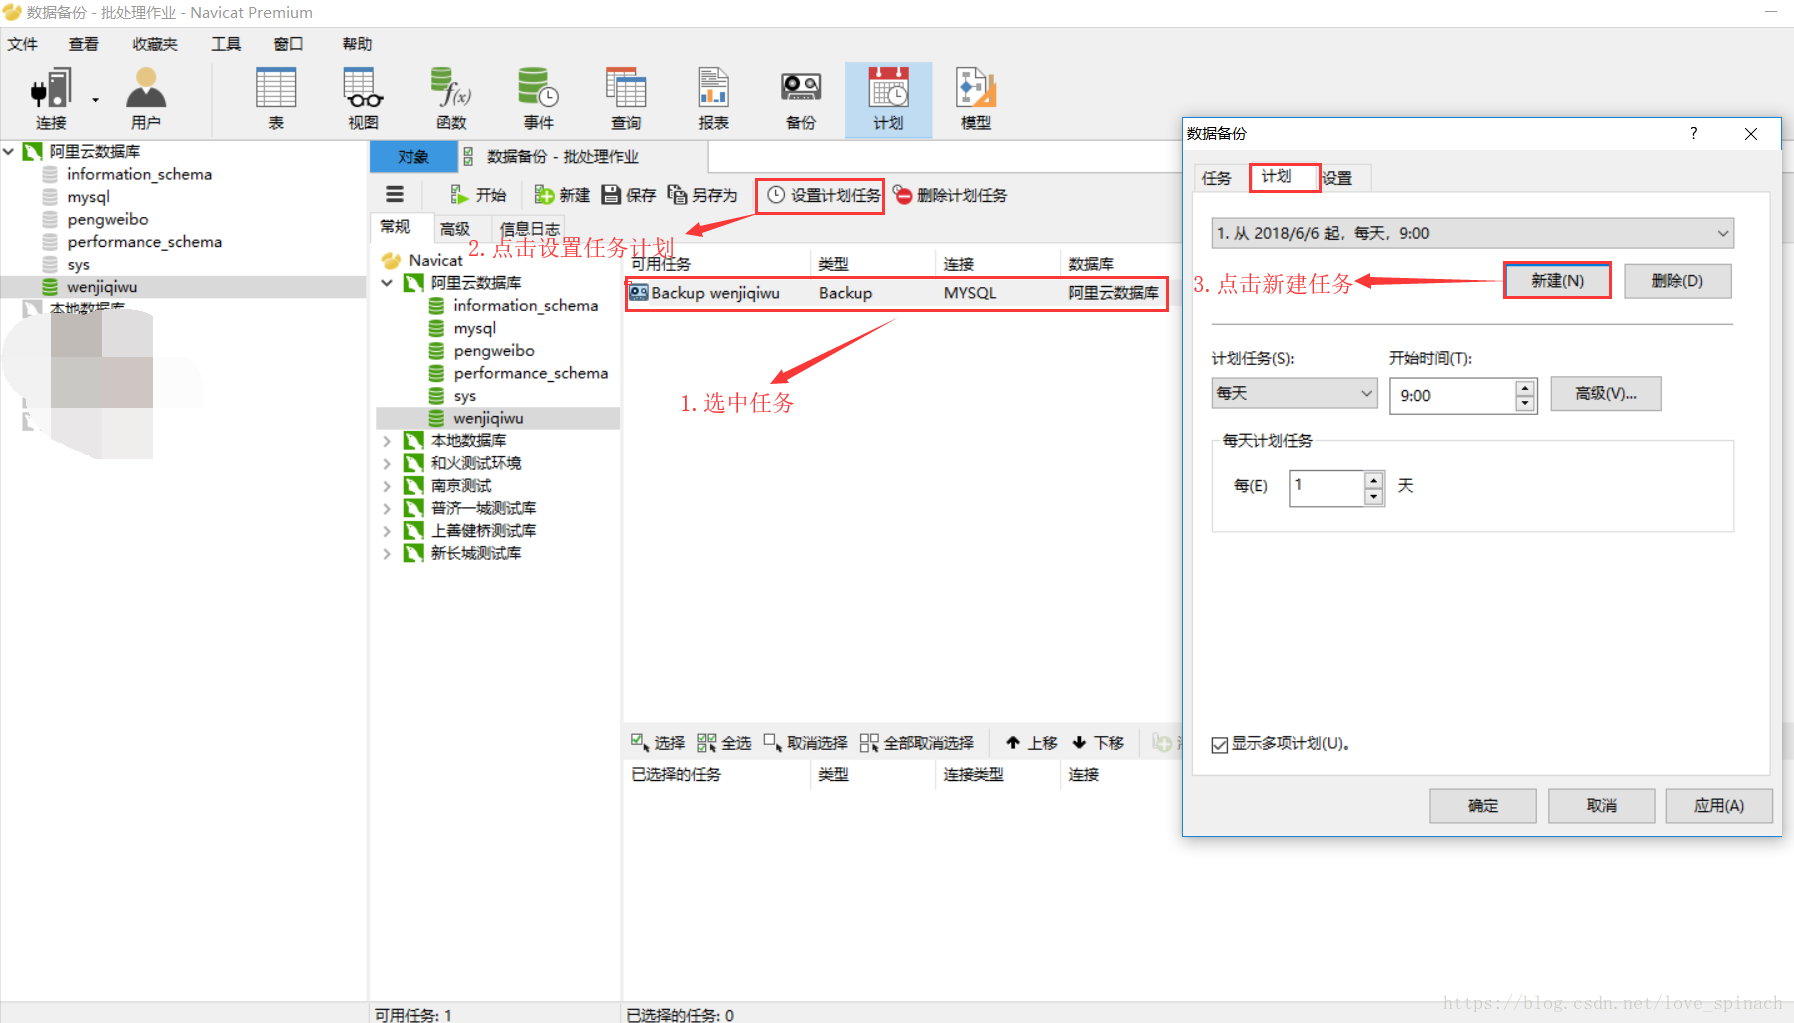Open the schedule list dropdown starting 2018/6/6
1794x1023 pixels.
pyautogui.click(x=1472, y=233)
